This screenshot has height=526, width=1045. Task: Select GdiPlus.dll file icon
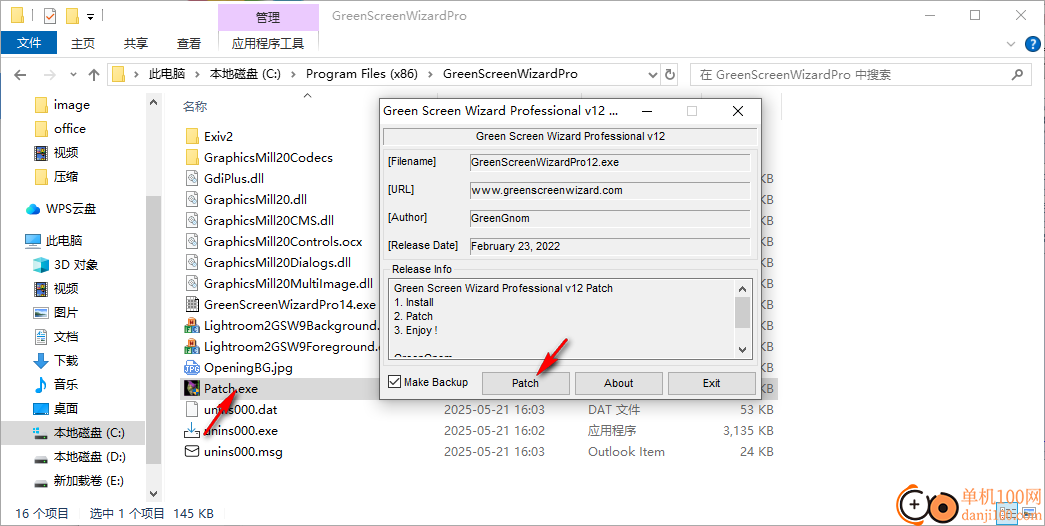(x=192, y=179)
